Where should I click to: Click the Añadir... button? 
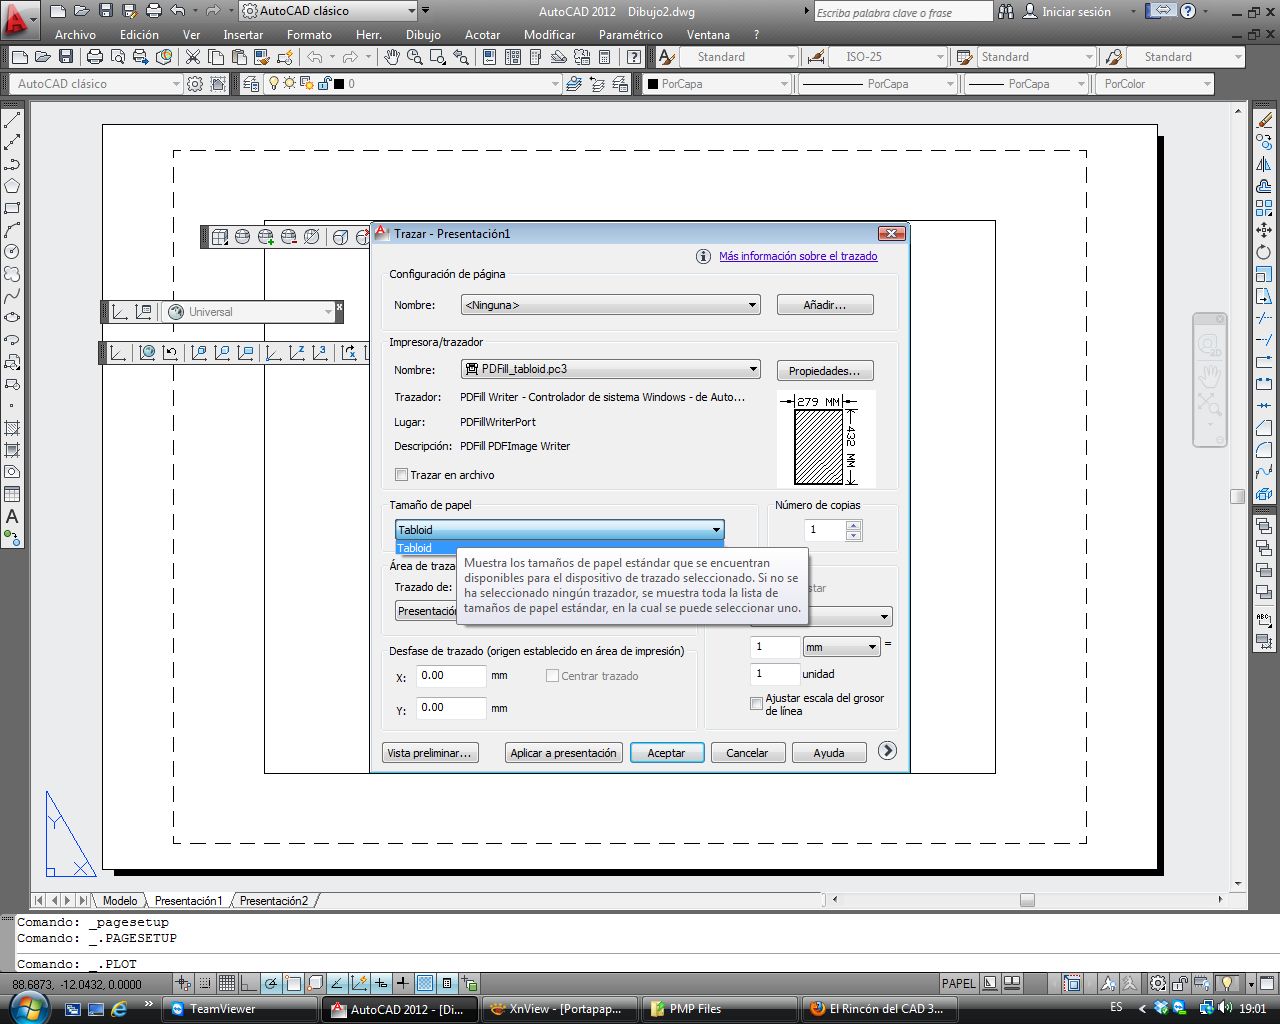(x=825, y=305)
